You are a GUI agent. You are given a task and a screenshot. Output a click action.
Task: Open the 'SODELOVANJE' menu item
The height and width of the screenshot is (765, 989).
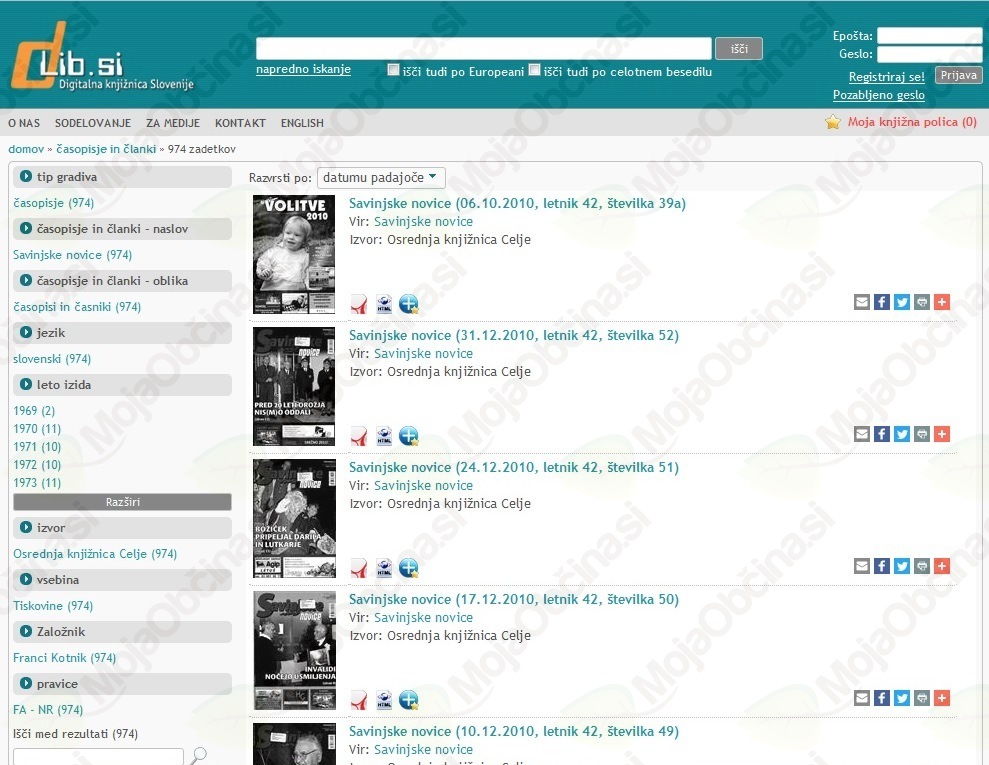(93, 123)
